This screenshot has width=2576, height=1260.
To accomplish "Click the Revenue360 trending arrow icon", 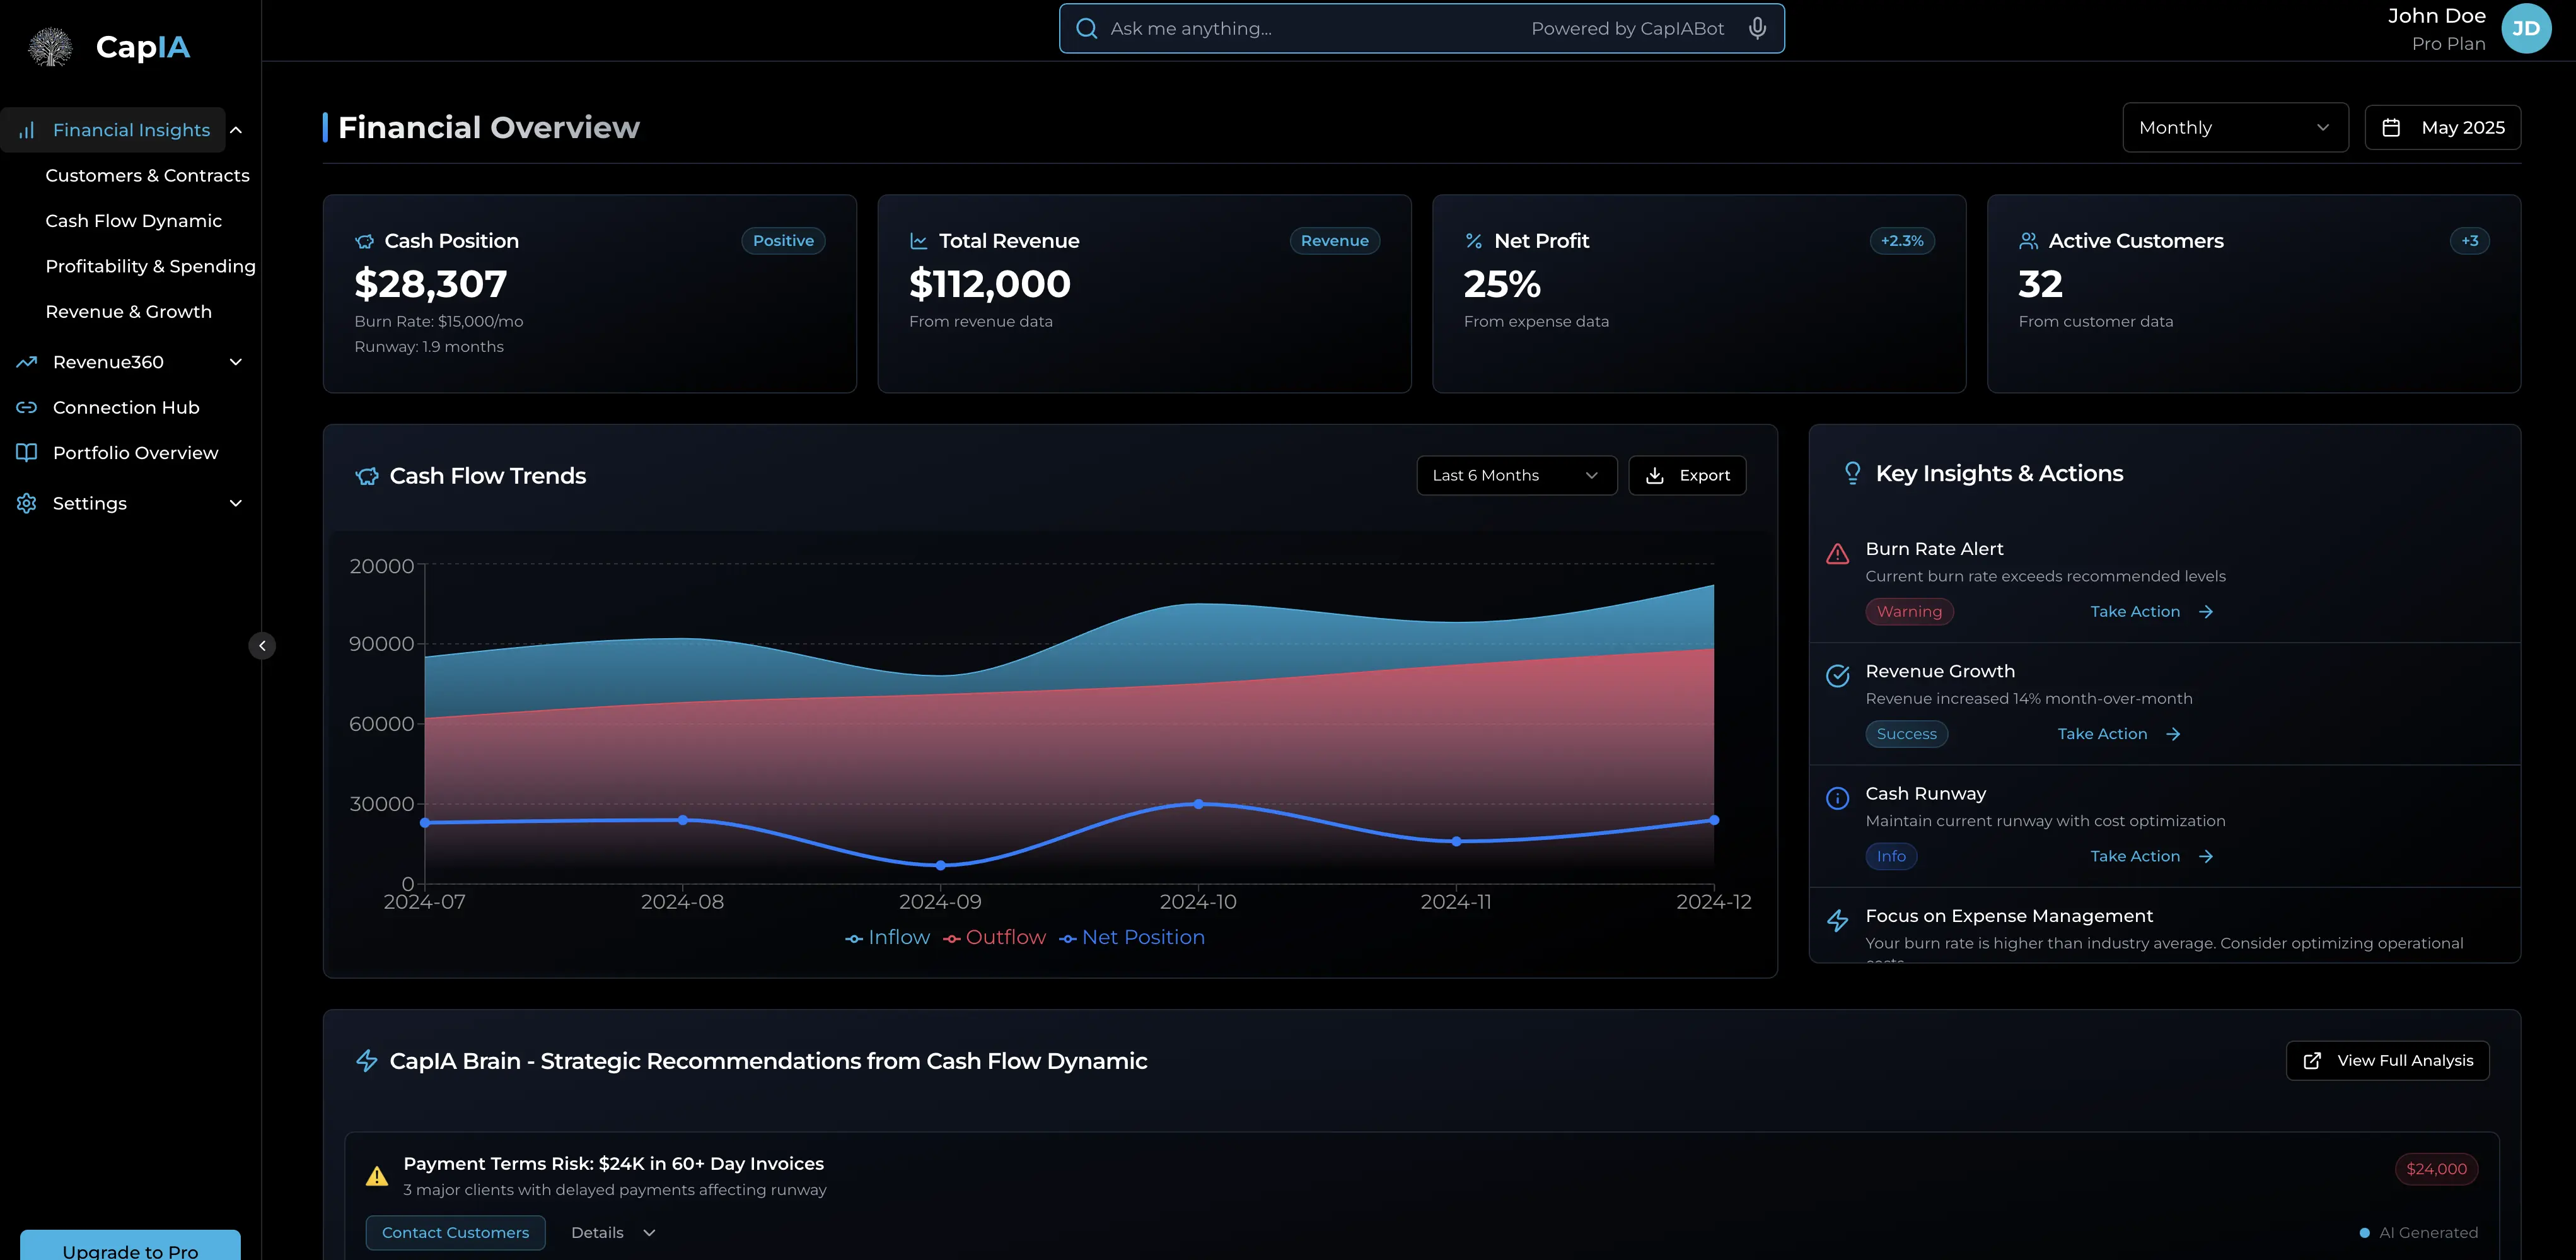I will [x=27, y=362].
